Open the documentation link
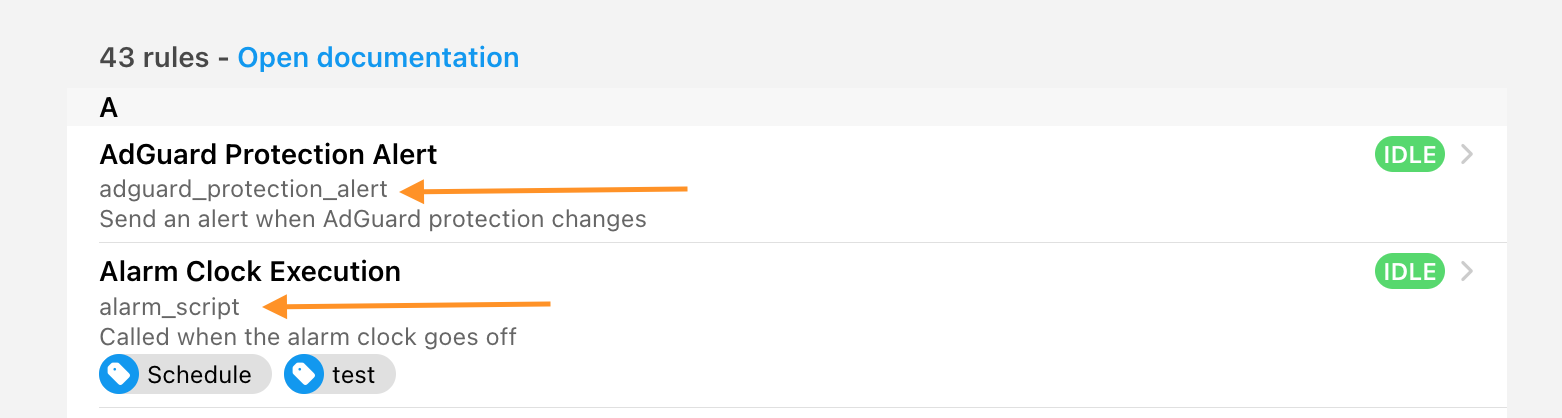1562x418 pixels. coord(378,58)
